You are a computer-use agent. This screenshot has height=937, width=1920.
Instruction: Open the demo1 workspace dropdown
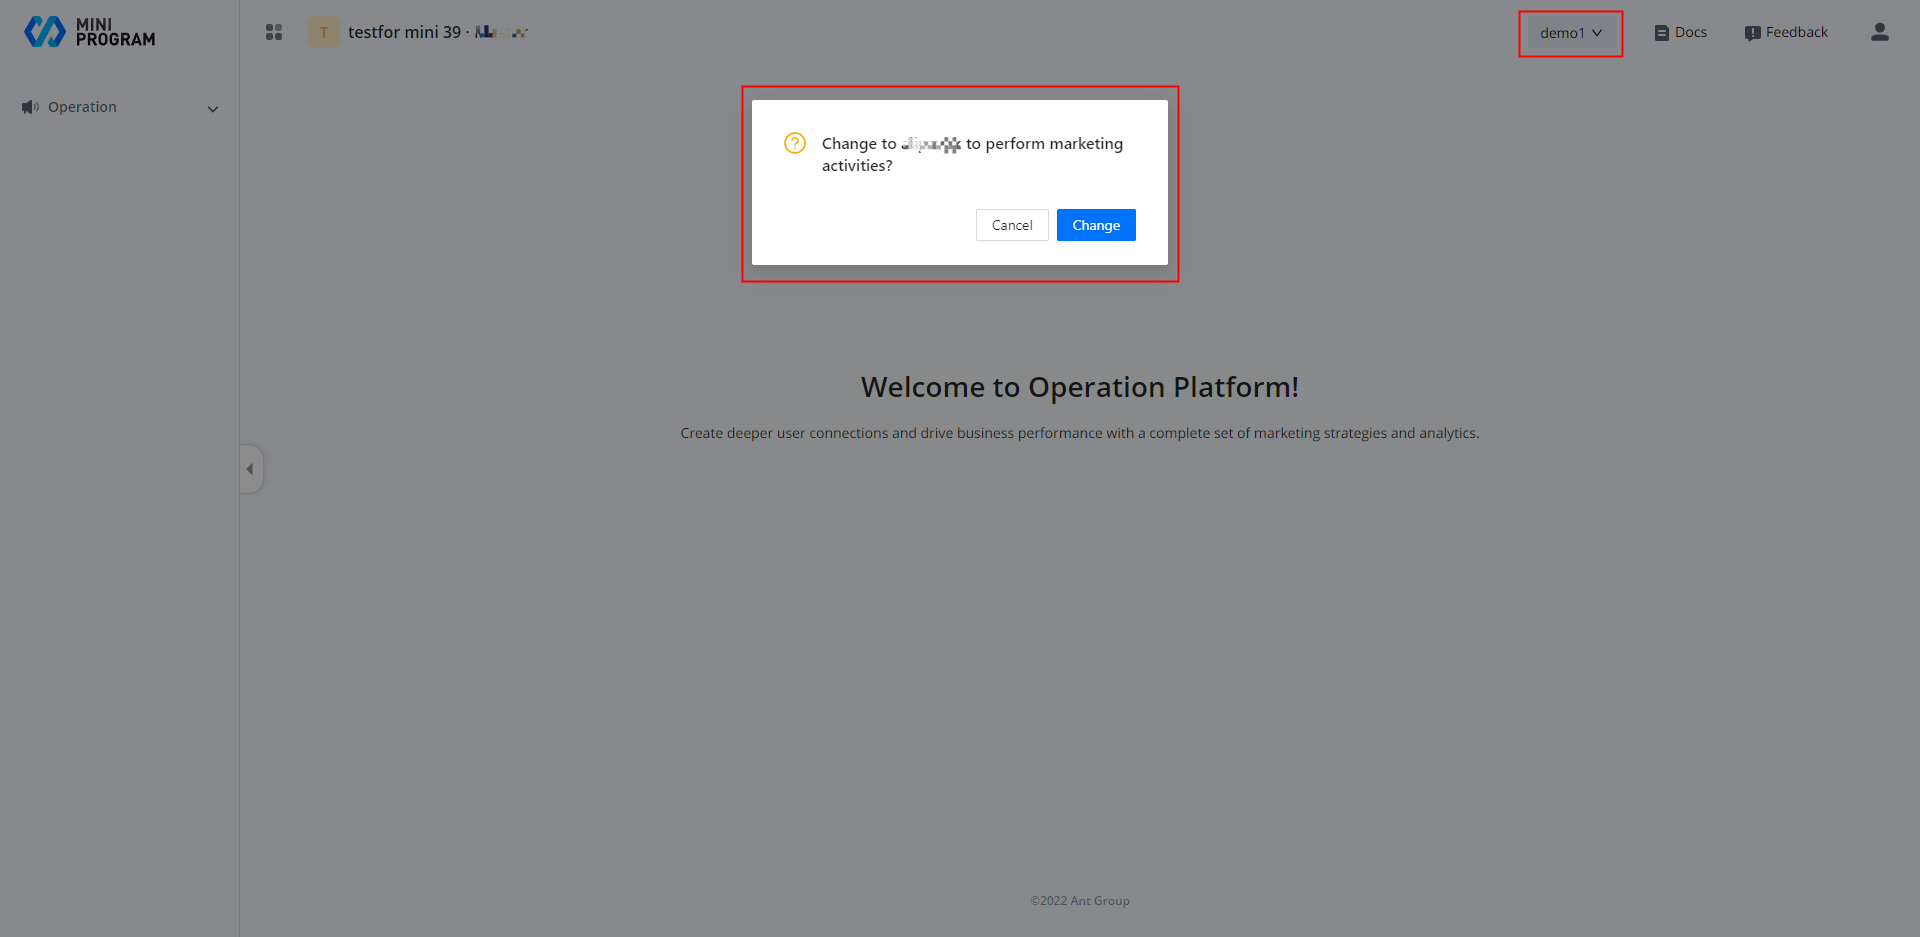(x=1561, y=33)
